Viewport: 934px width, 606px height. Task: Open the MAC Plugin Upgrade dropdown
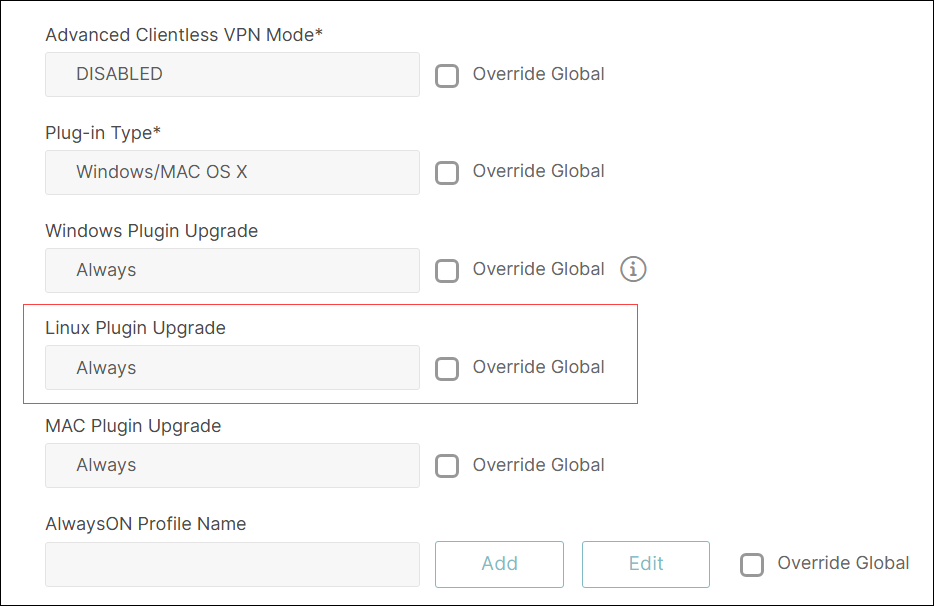click(232, 466)
